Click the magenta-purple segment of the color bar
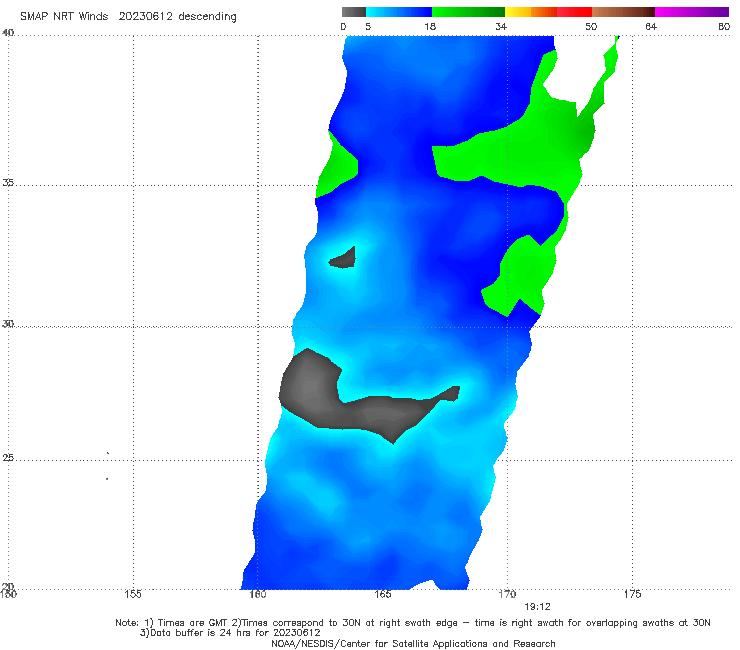 [x=692, y=12]
